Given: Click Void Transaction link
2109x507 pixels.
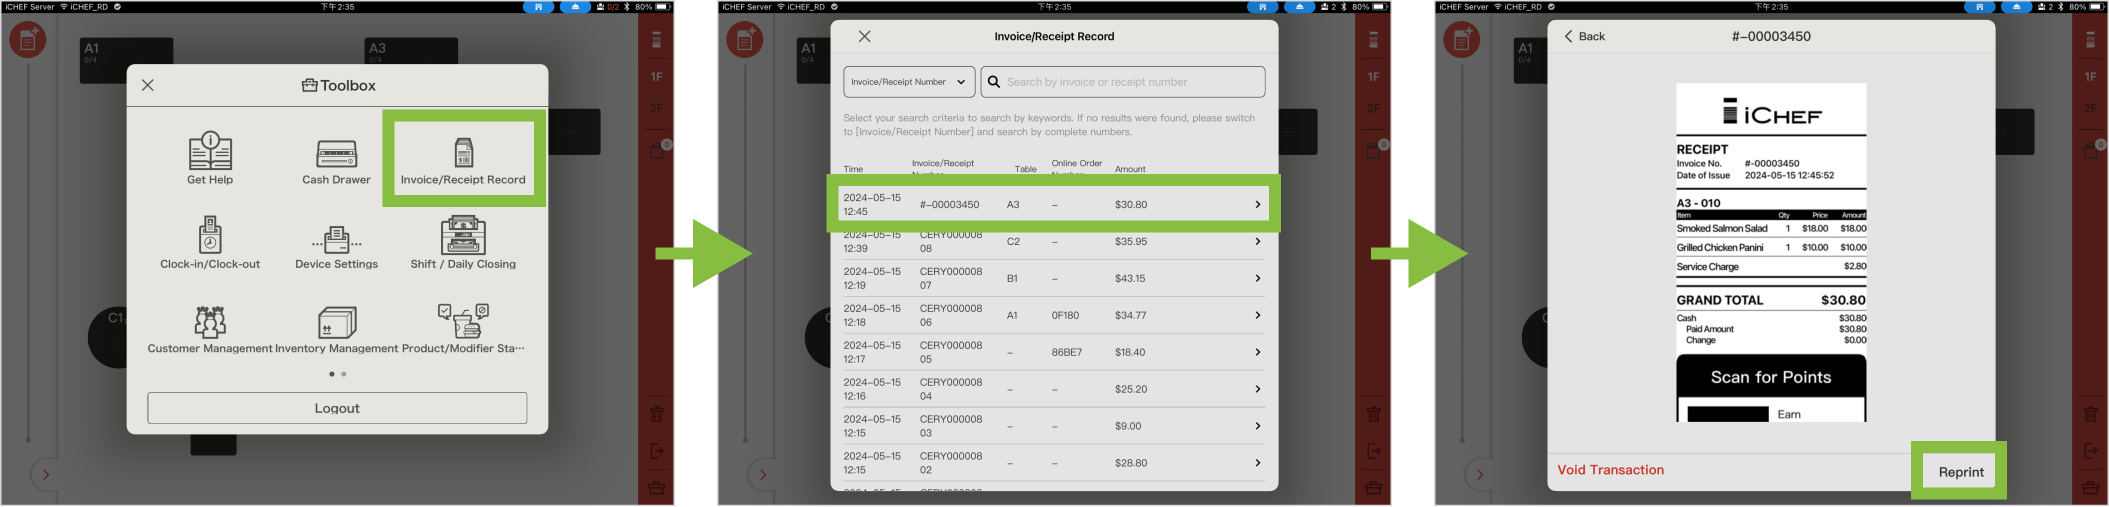Looking at the screenshot, I should tap(1610, 470).
